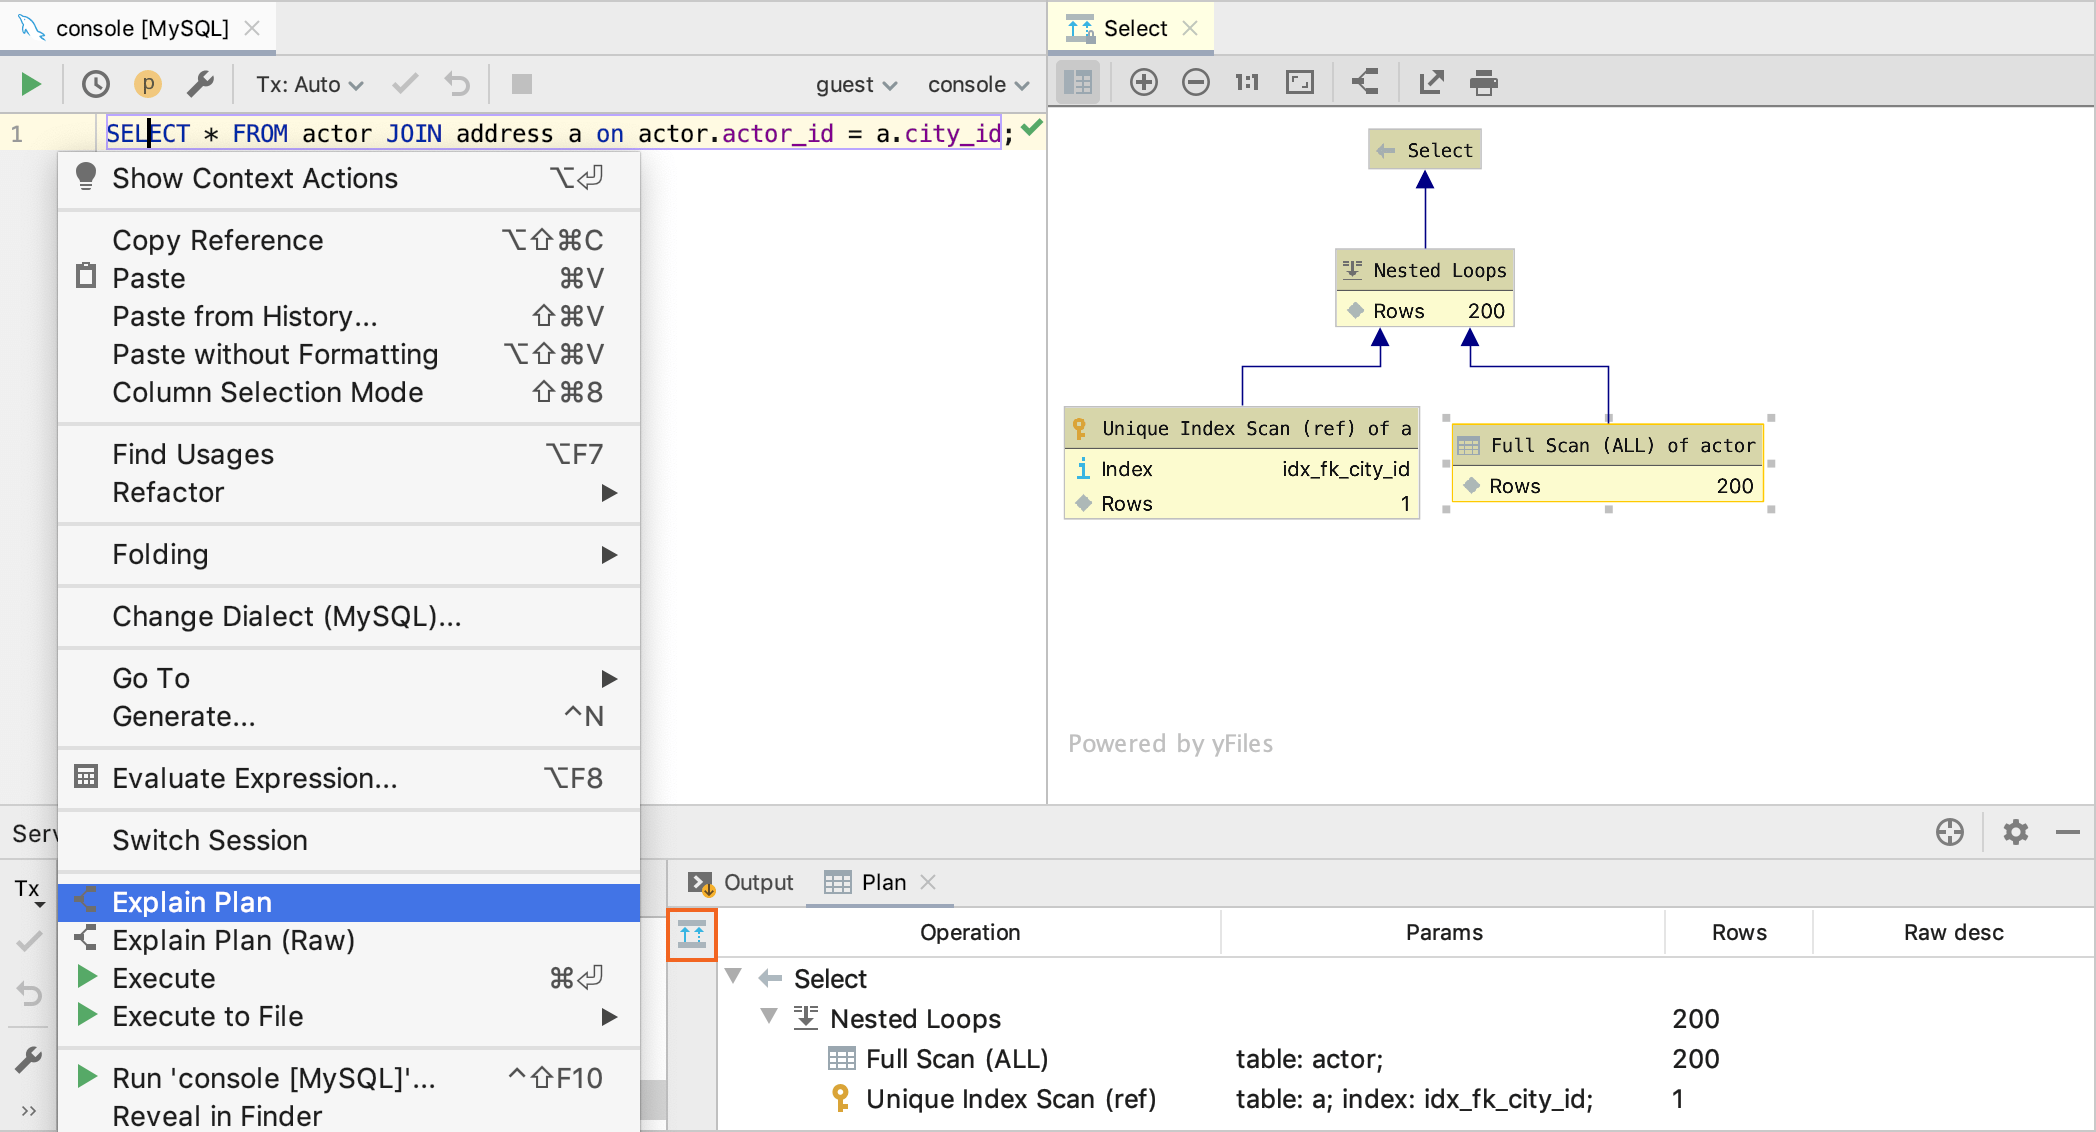The width and height of the screenshot is (2096, 1132).
Task: Switch to the Plan tab
Action: [882, 881]
